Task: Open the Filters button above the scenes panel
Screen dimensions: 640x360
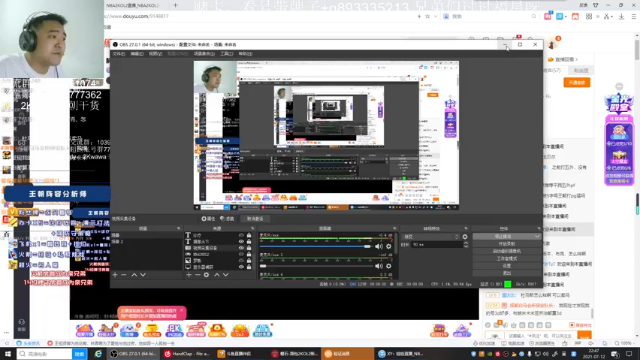Action: point(227,219)
